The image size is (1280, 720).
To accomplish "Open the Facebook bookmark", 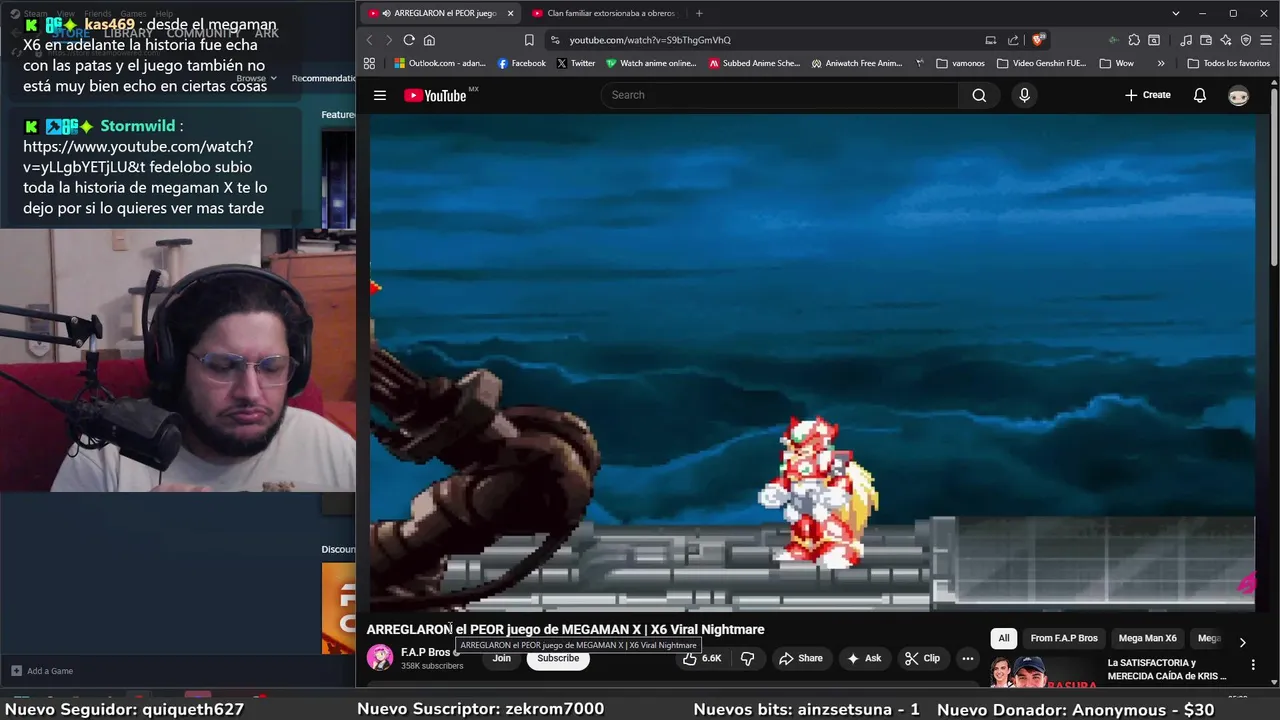I will [x=521, y=63].
